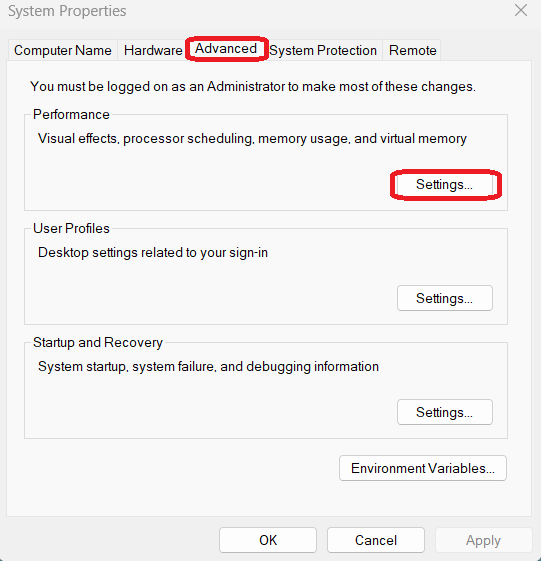The image size is (541, 561).
Task: Click the Startup and Recovery group label
Action: [98, 342]
